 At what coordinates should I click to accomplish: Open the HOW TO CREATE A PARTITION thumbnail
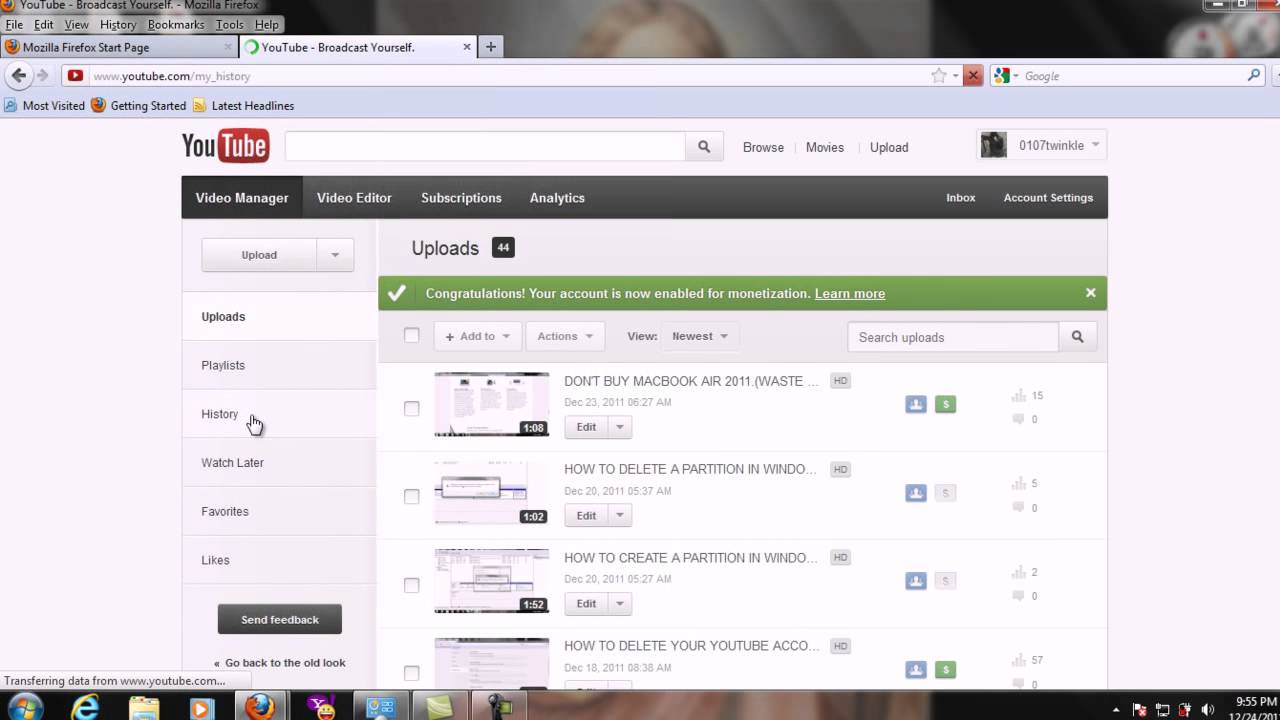492,581
